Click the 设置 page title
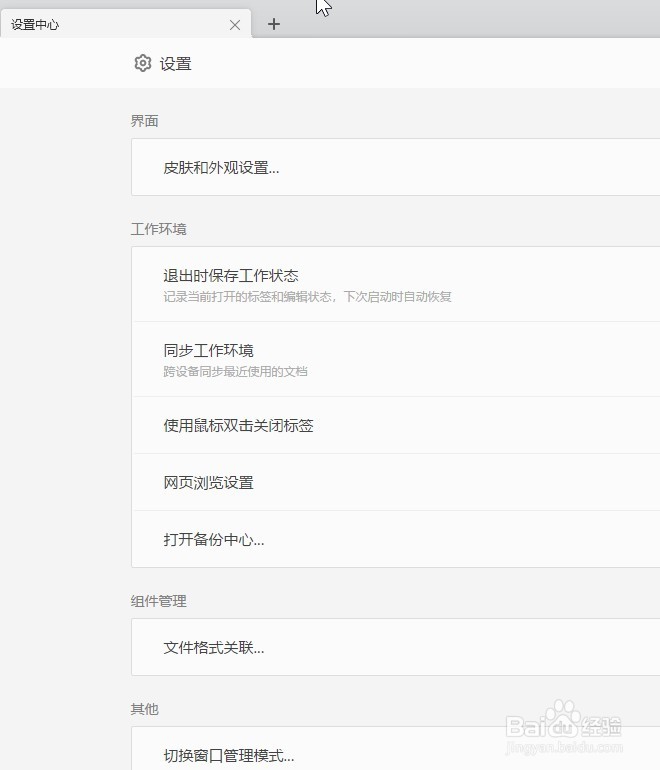Image resolution: width=660 pixels, height=770 pixels. coord(175,64)
